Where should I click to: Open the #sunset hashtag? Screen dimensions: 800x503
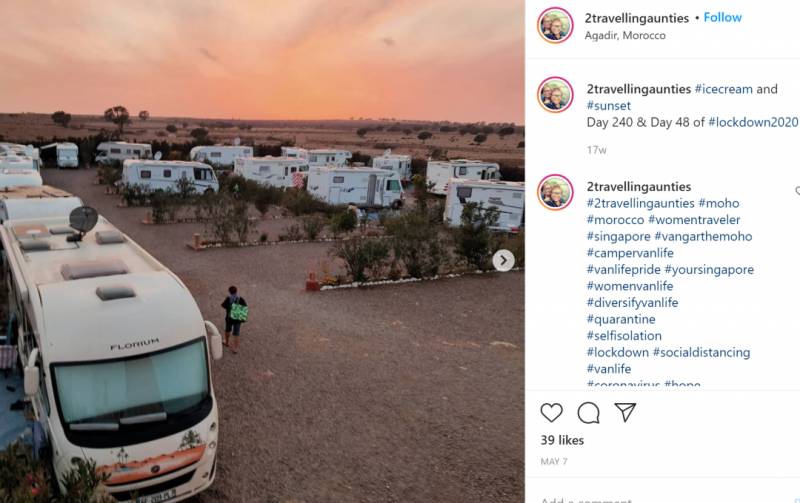tap(609, 106)
